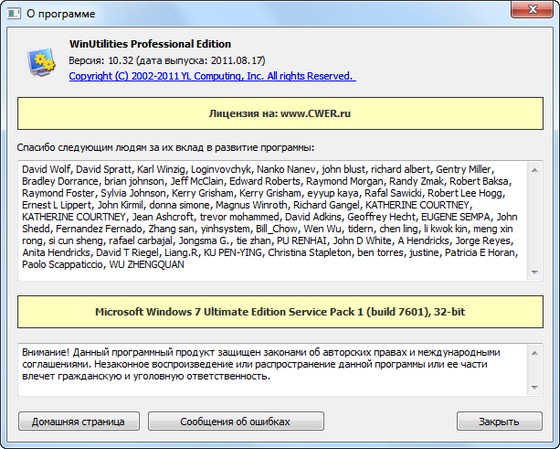Click the warning text box down arrow

coord(535,387)
